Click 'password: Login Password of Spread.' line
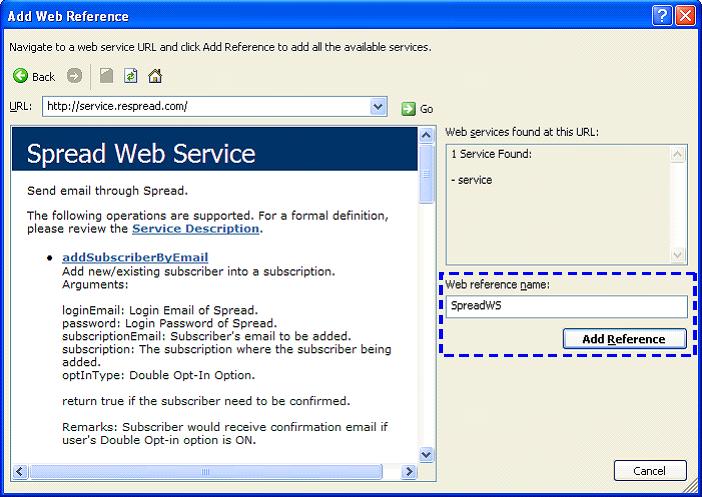Image resolution: width=702 pixels, height=497 pixels. tap(170, 323)
